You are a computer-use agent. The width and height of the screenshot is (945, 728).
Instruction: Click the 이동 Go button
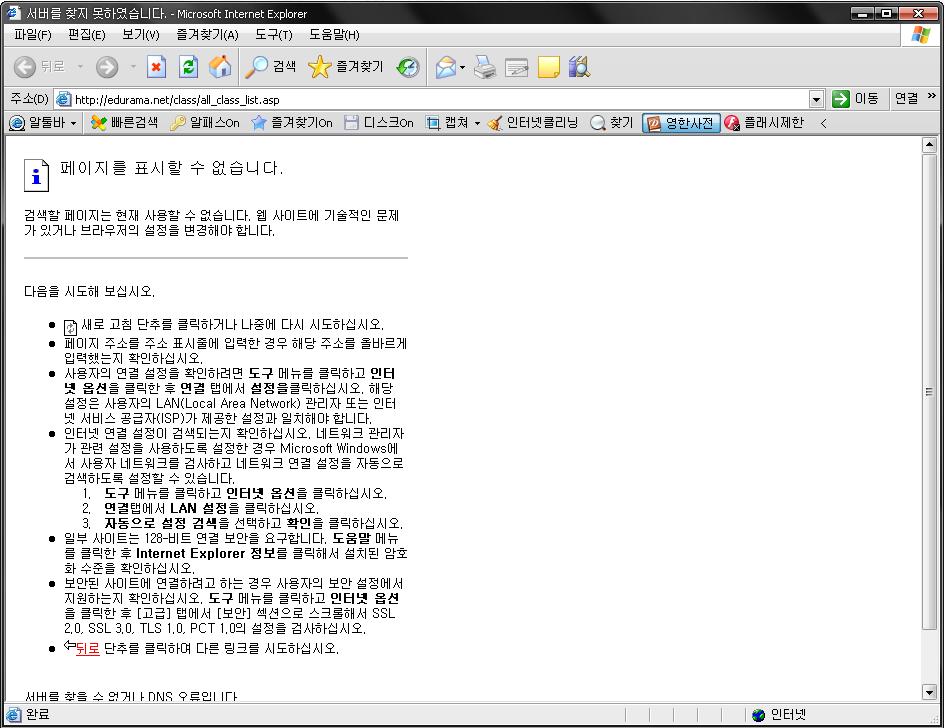[x=856, y=99]
